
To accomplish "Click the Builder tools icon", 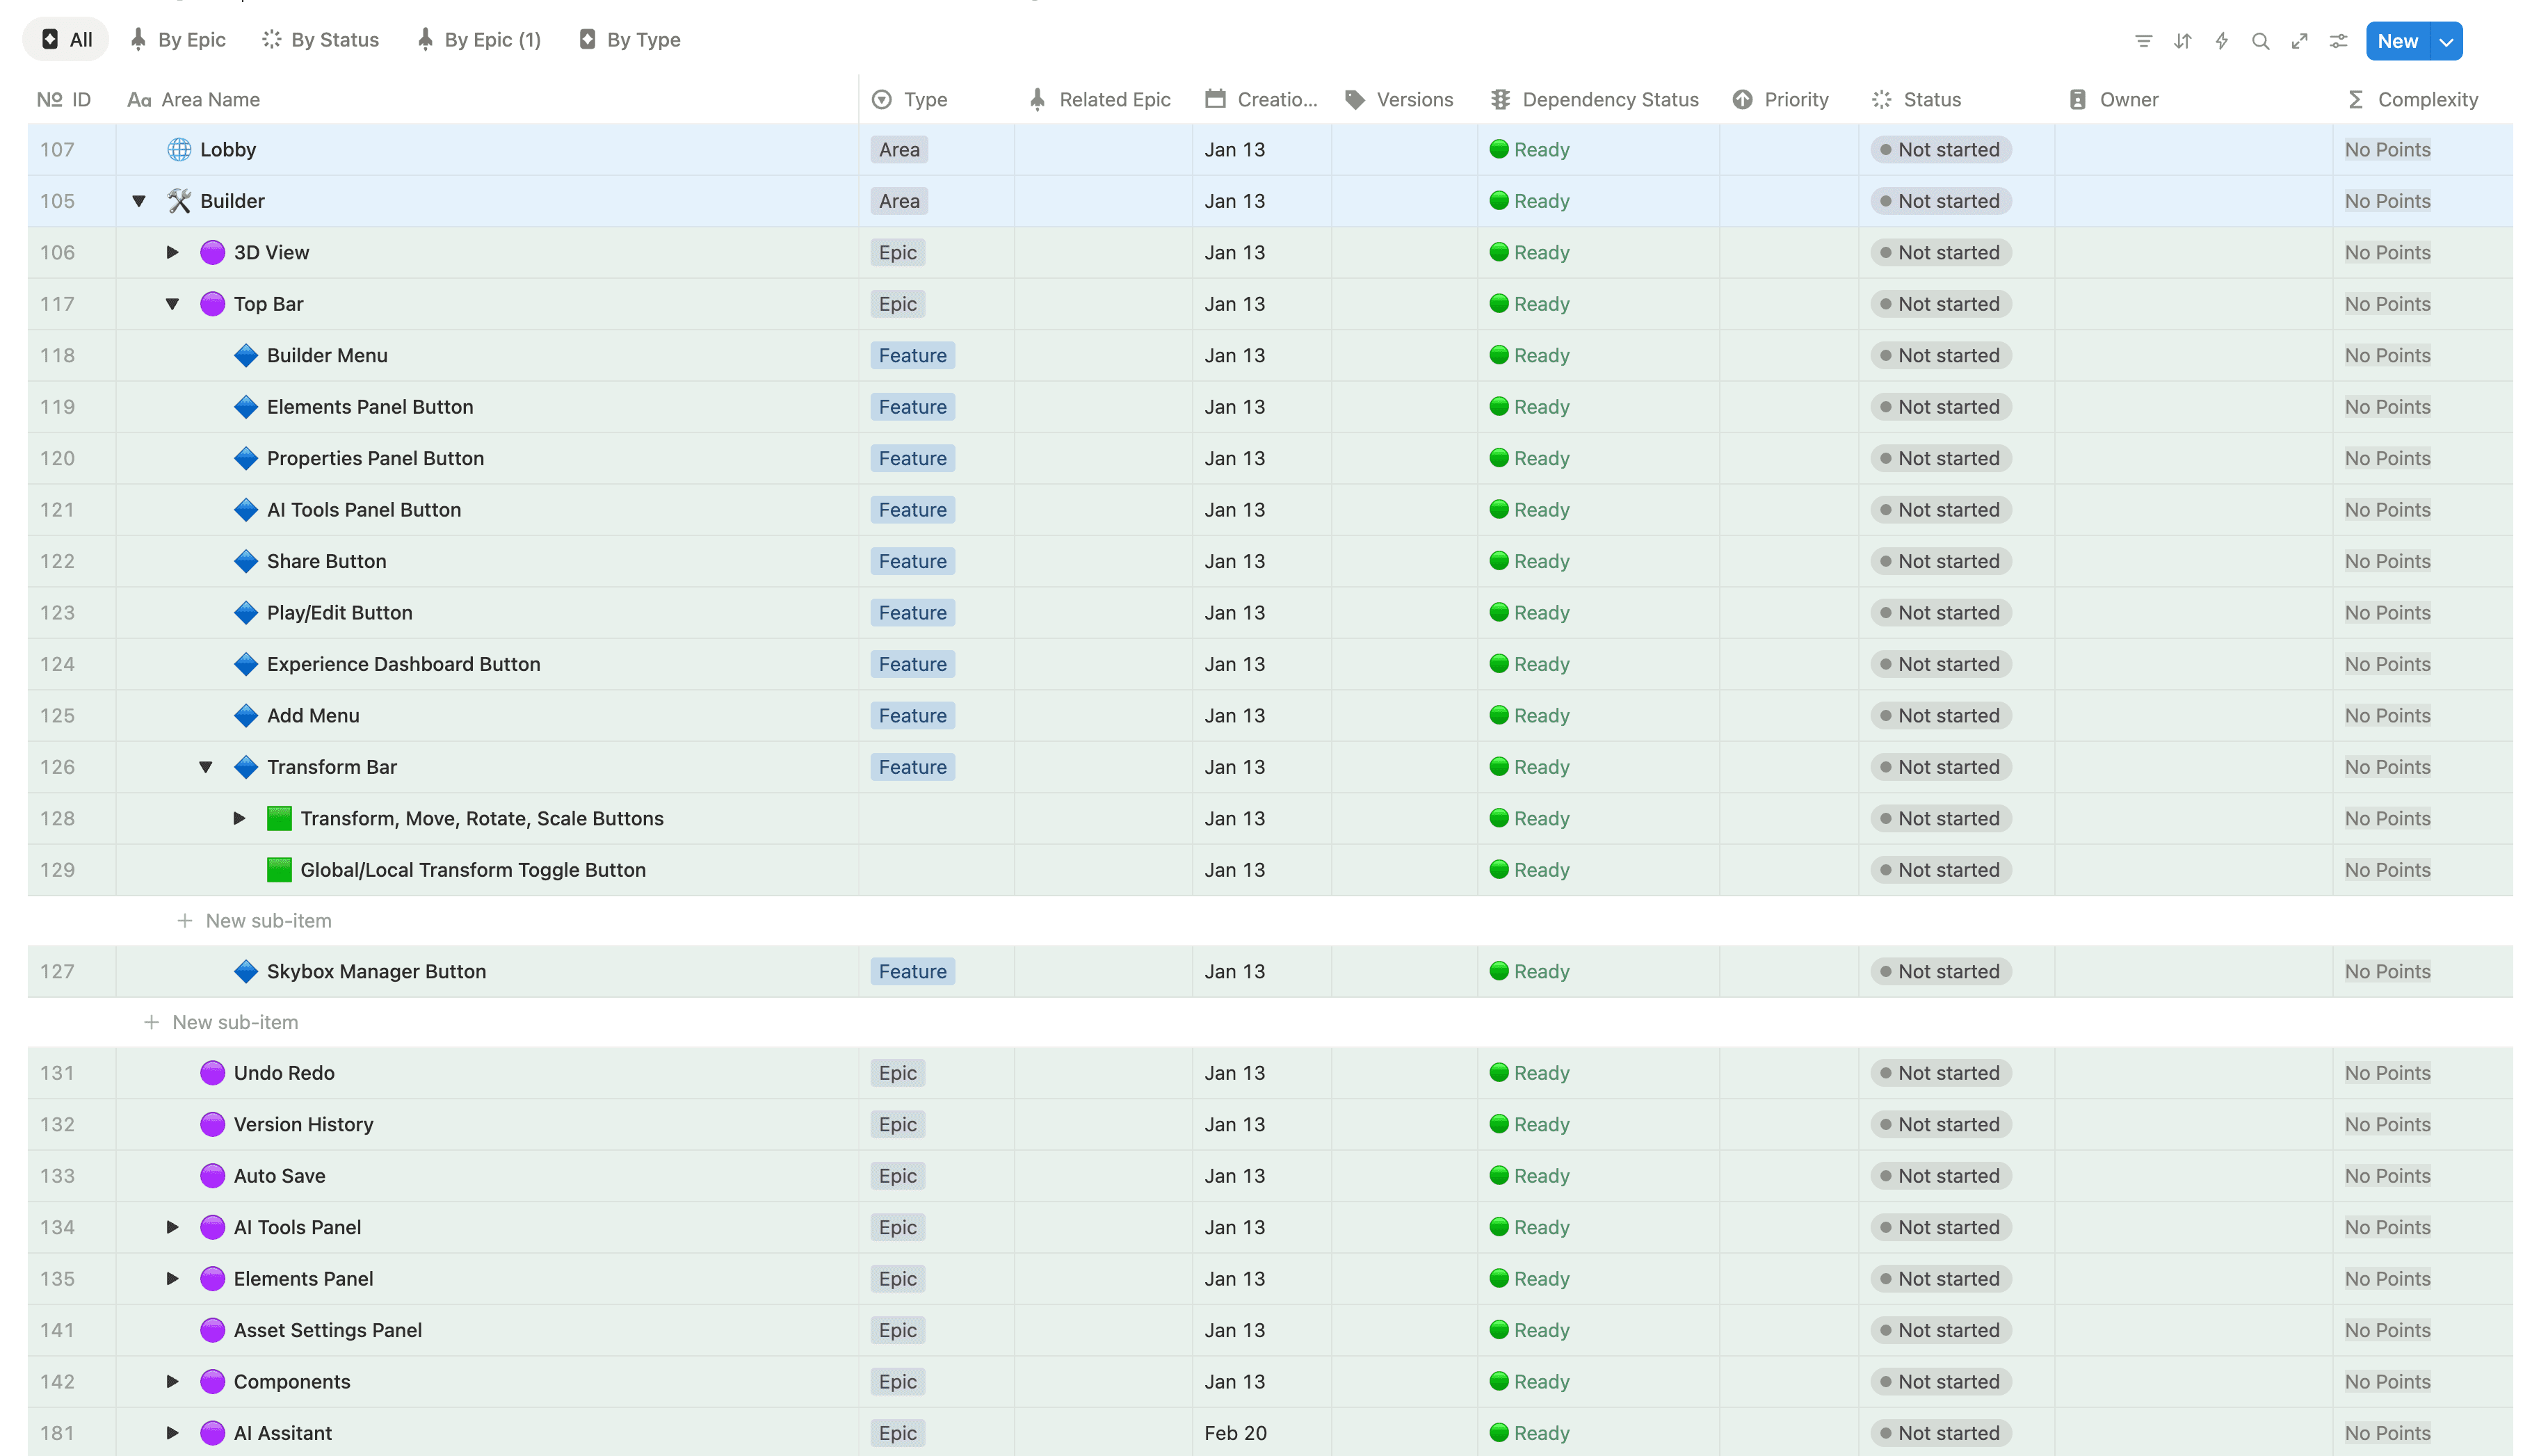I will pos(179,201).
